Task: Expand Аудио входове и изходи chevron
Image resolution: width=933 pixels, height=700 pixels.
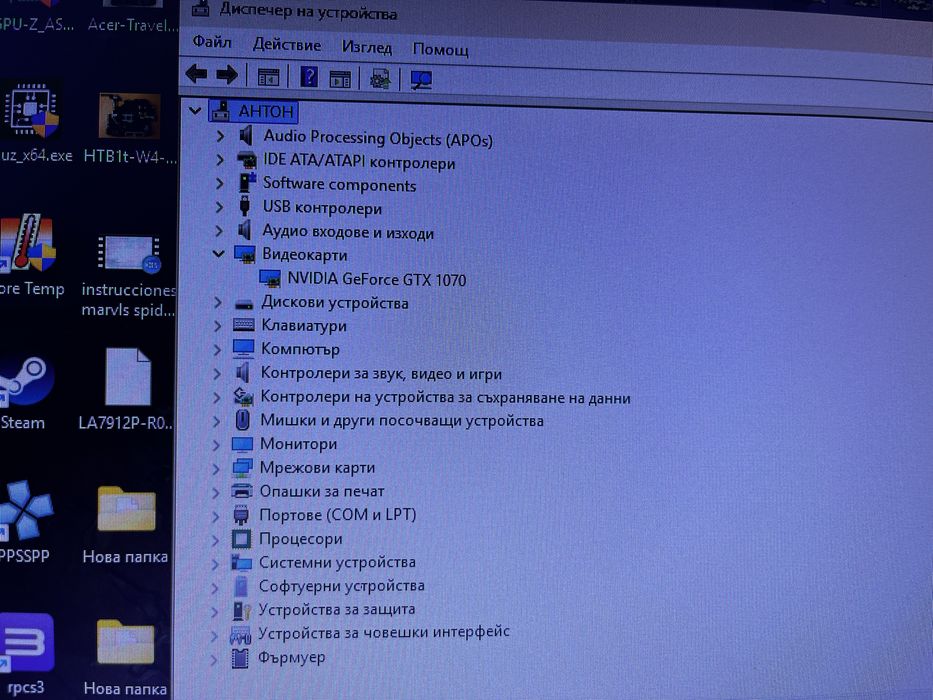Action: [219, 230]
